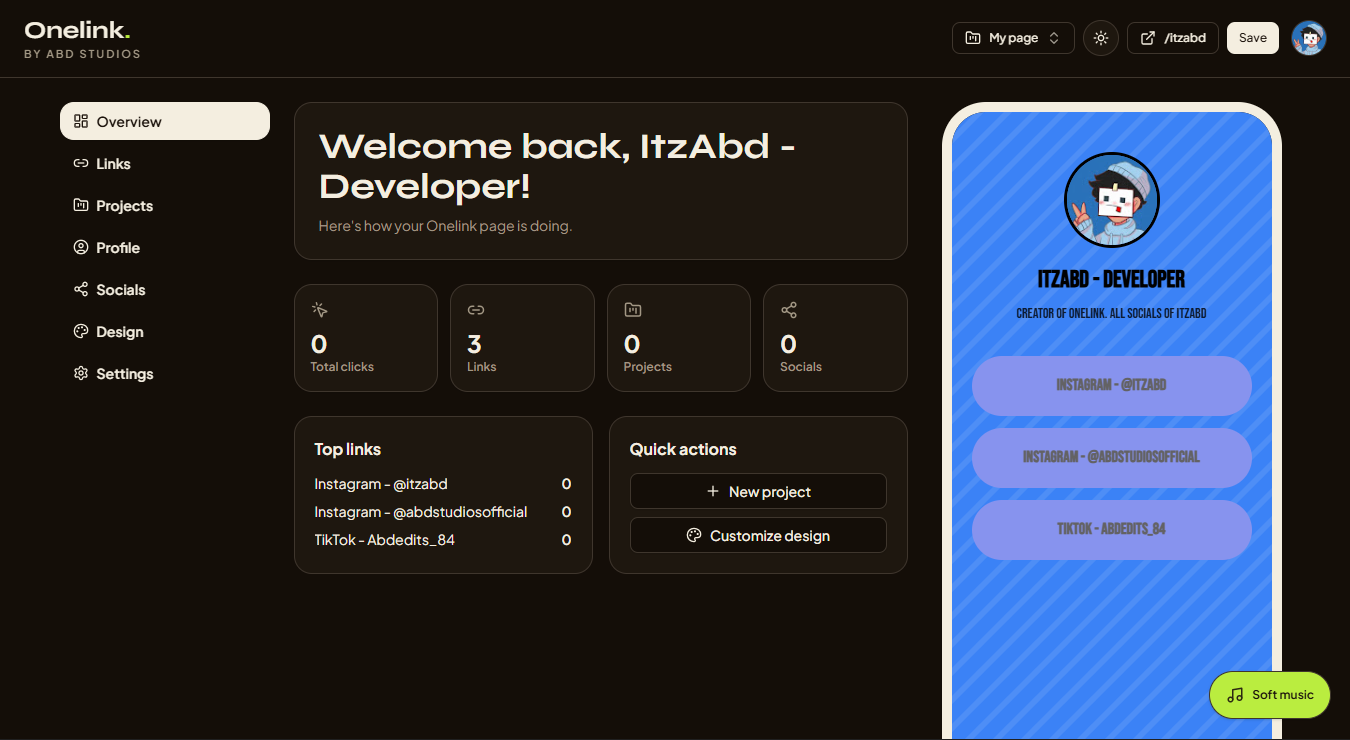Click the Welcome back heading text
1350x740 pixels.
557,166
